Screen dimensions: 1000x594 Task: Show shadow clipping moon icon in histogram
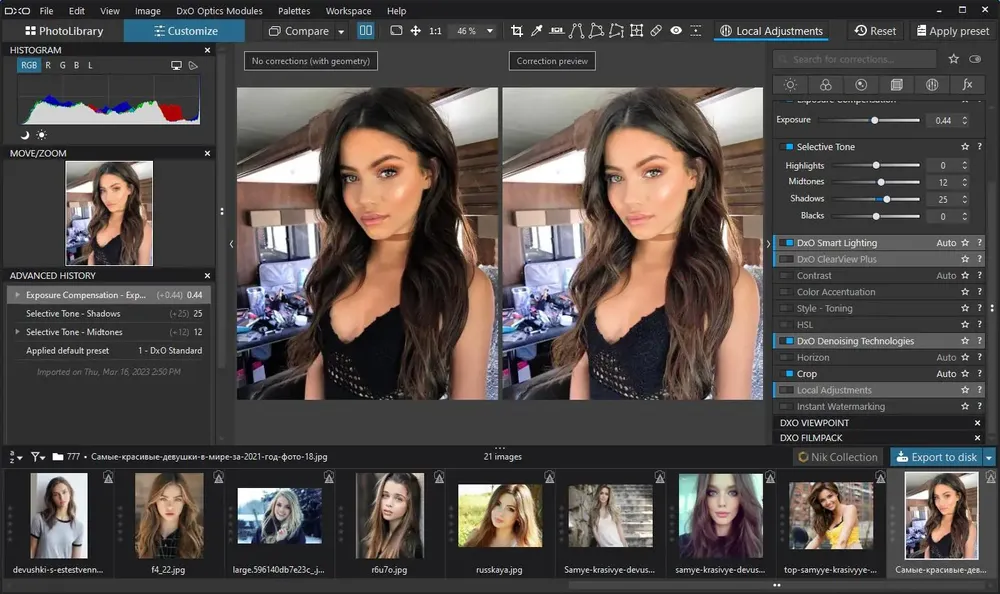[x=25, y=135]
